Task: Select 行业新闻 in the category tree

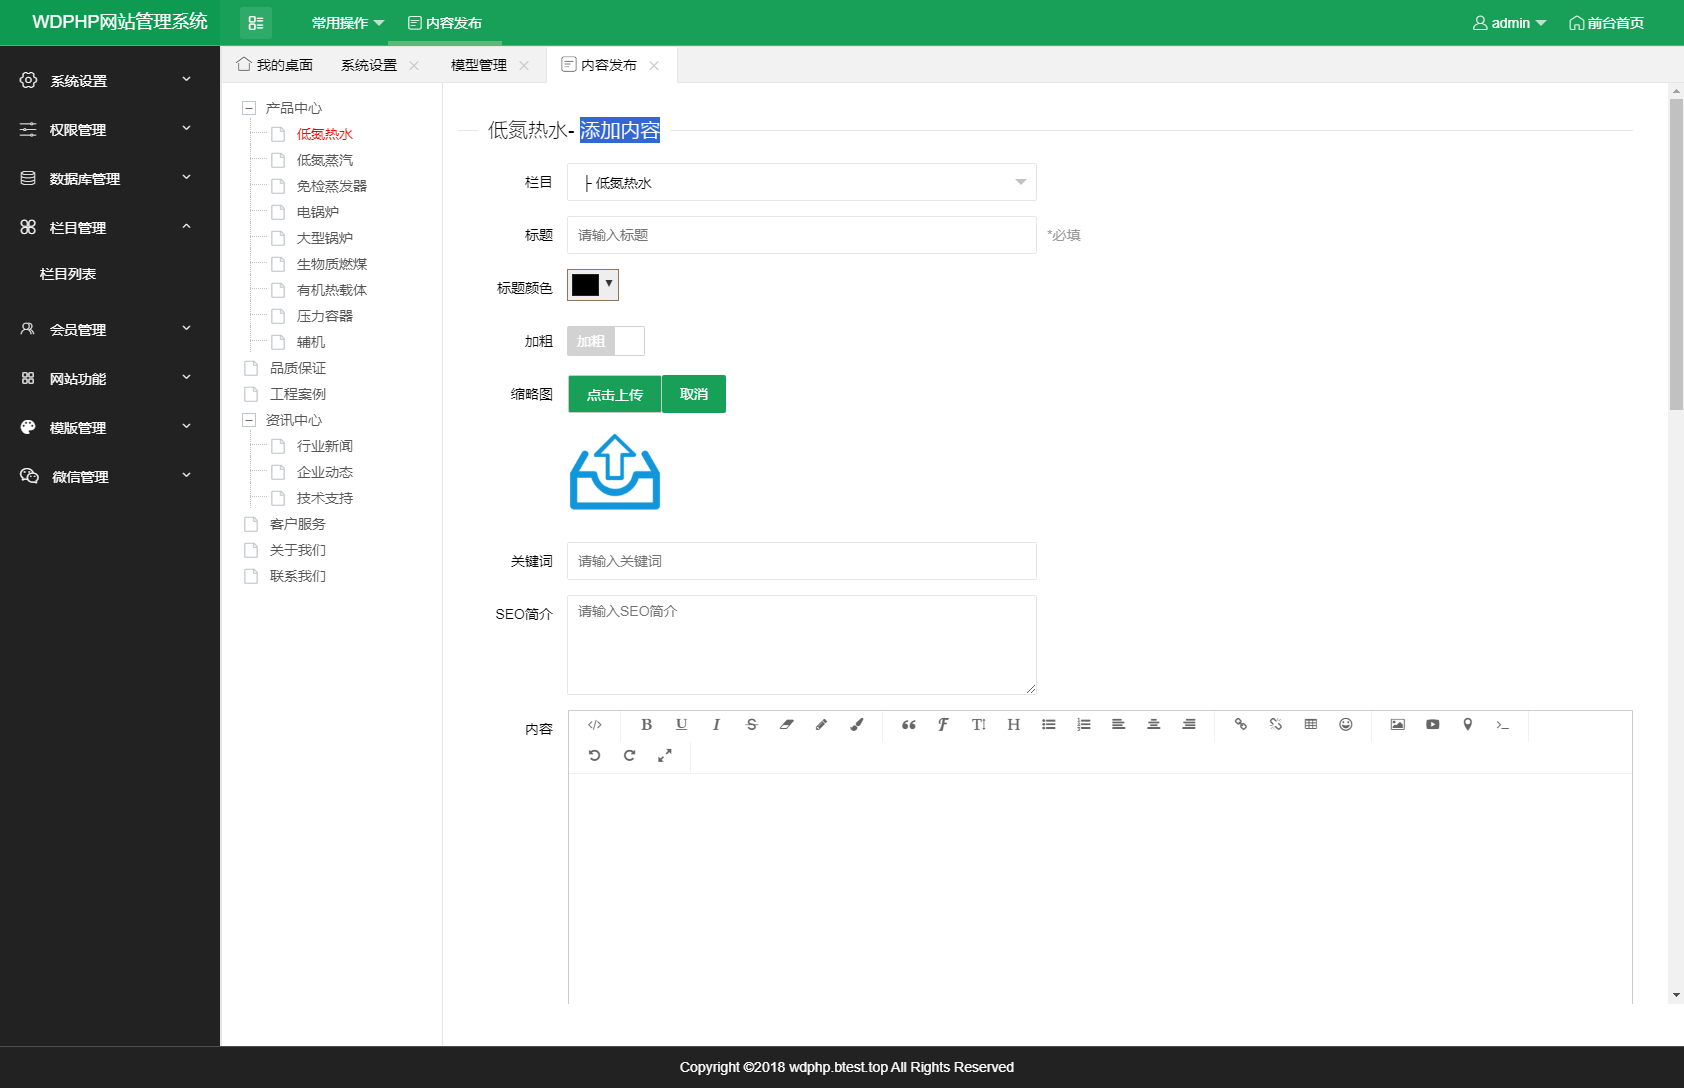Action: pyautogui.click(x=325, y=446)
